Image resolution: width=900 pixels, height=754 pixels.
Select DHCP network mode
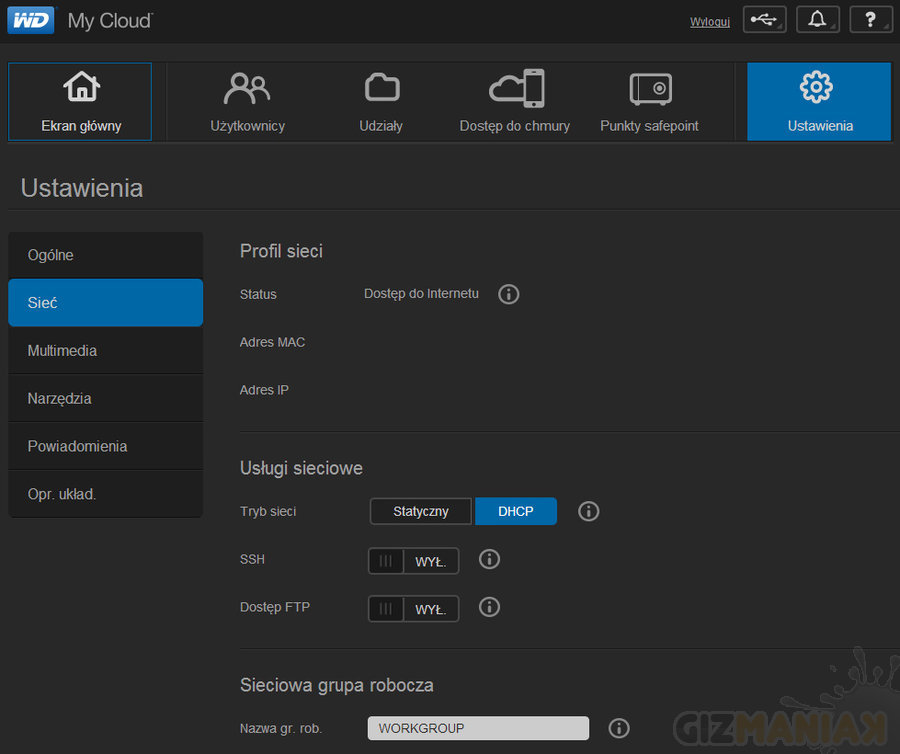point(515,511)
